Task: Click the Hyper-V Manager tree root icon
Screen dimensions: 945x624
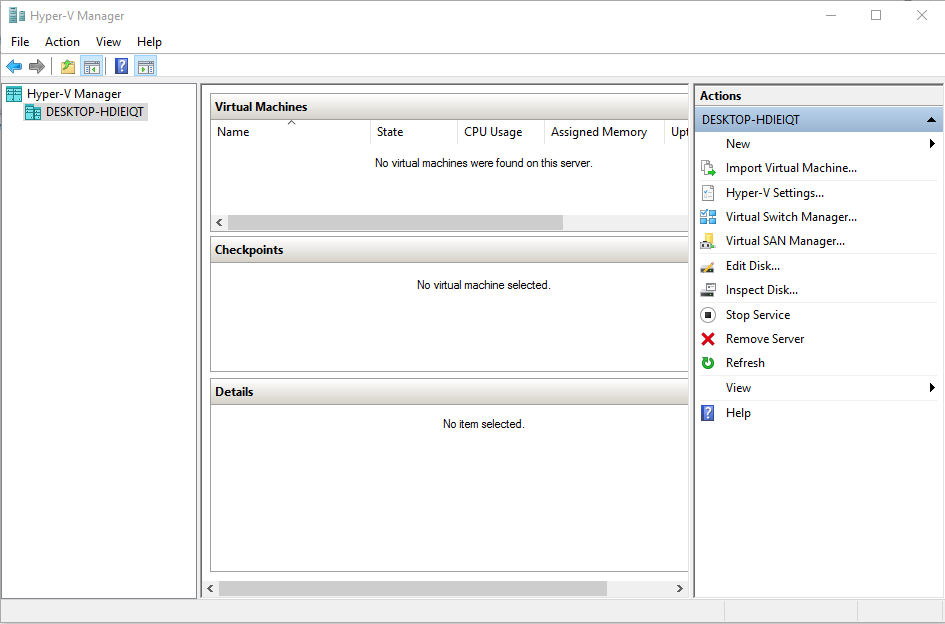Action: [x=14, y=93]
